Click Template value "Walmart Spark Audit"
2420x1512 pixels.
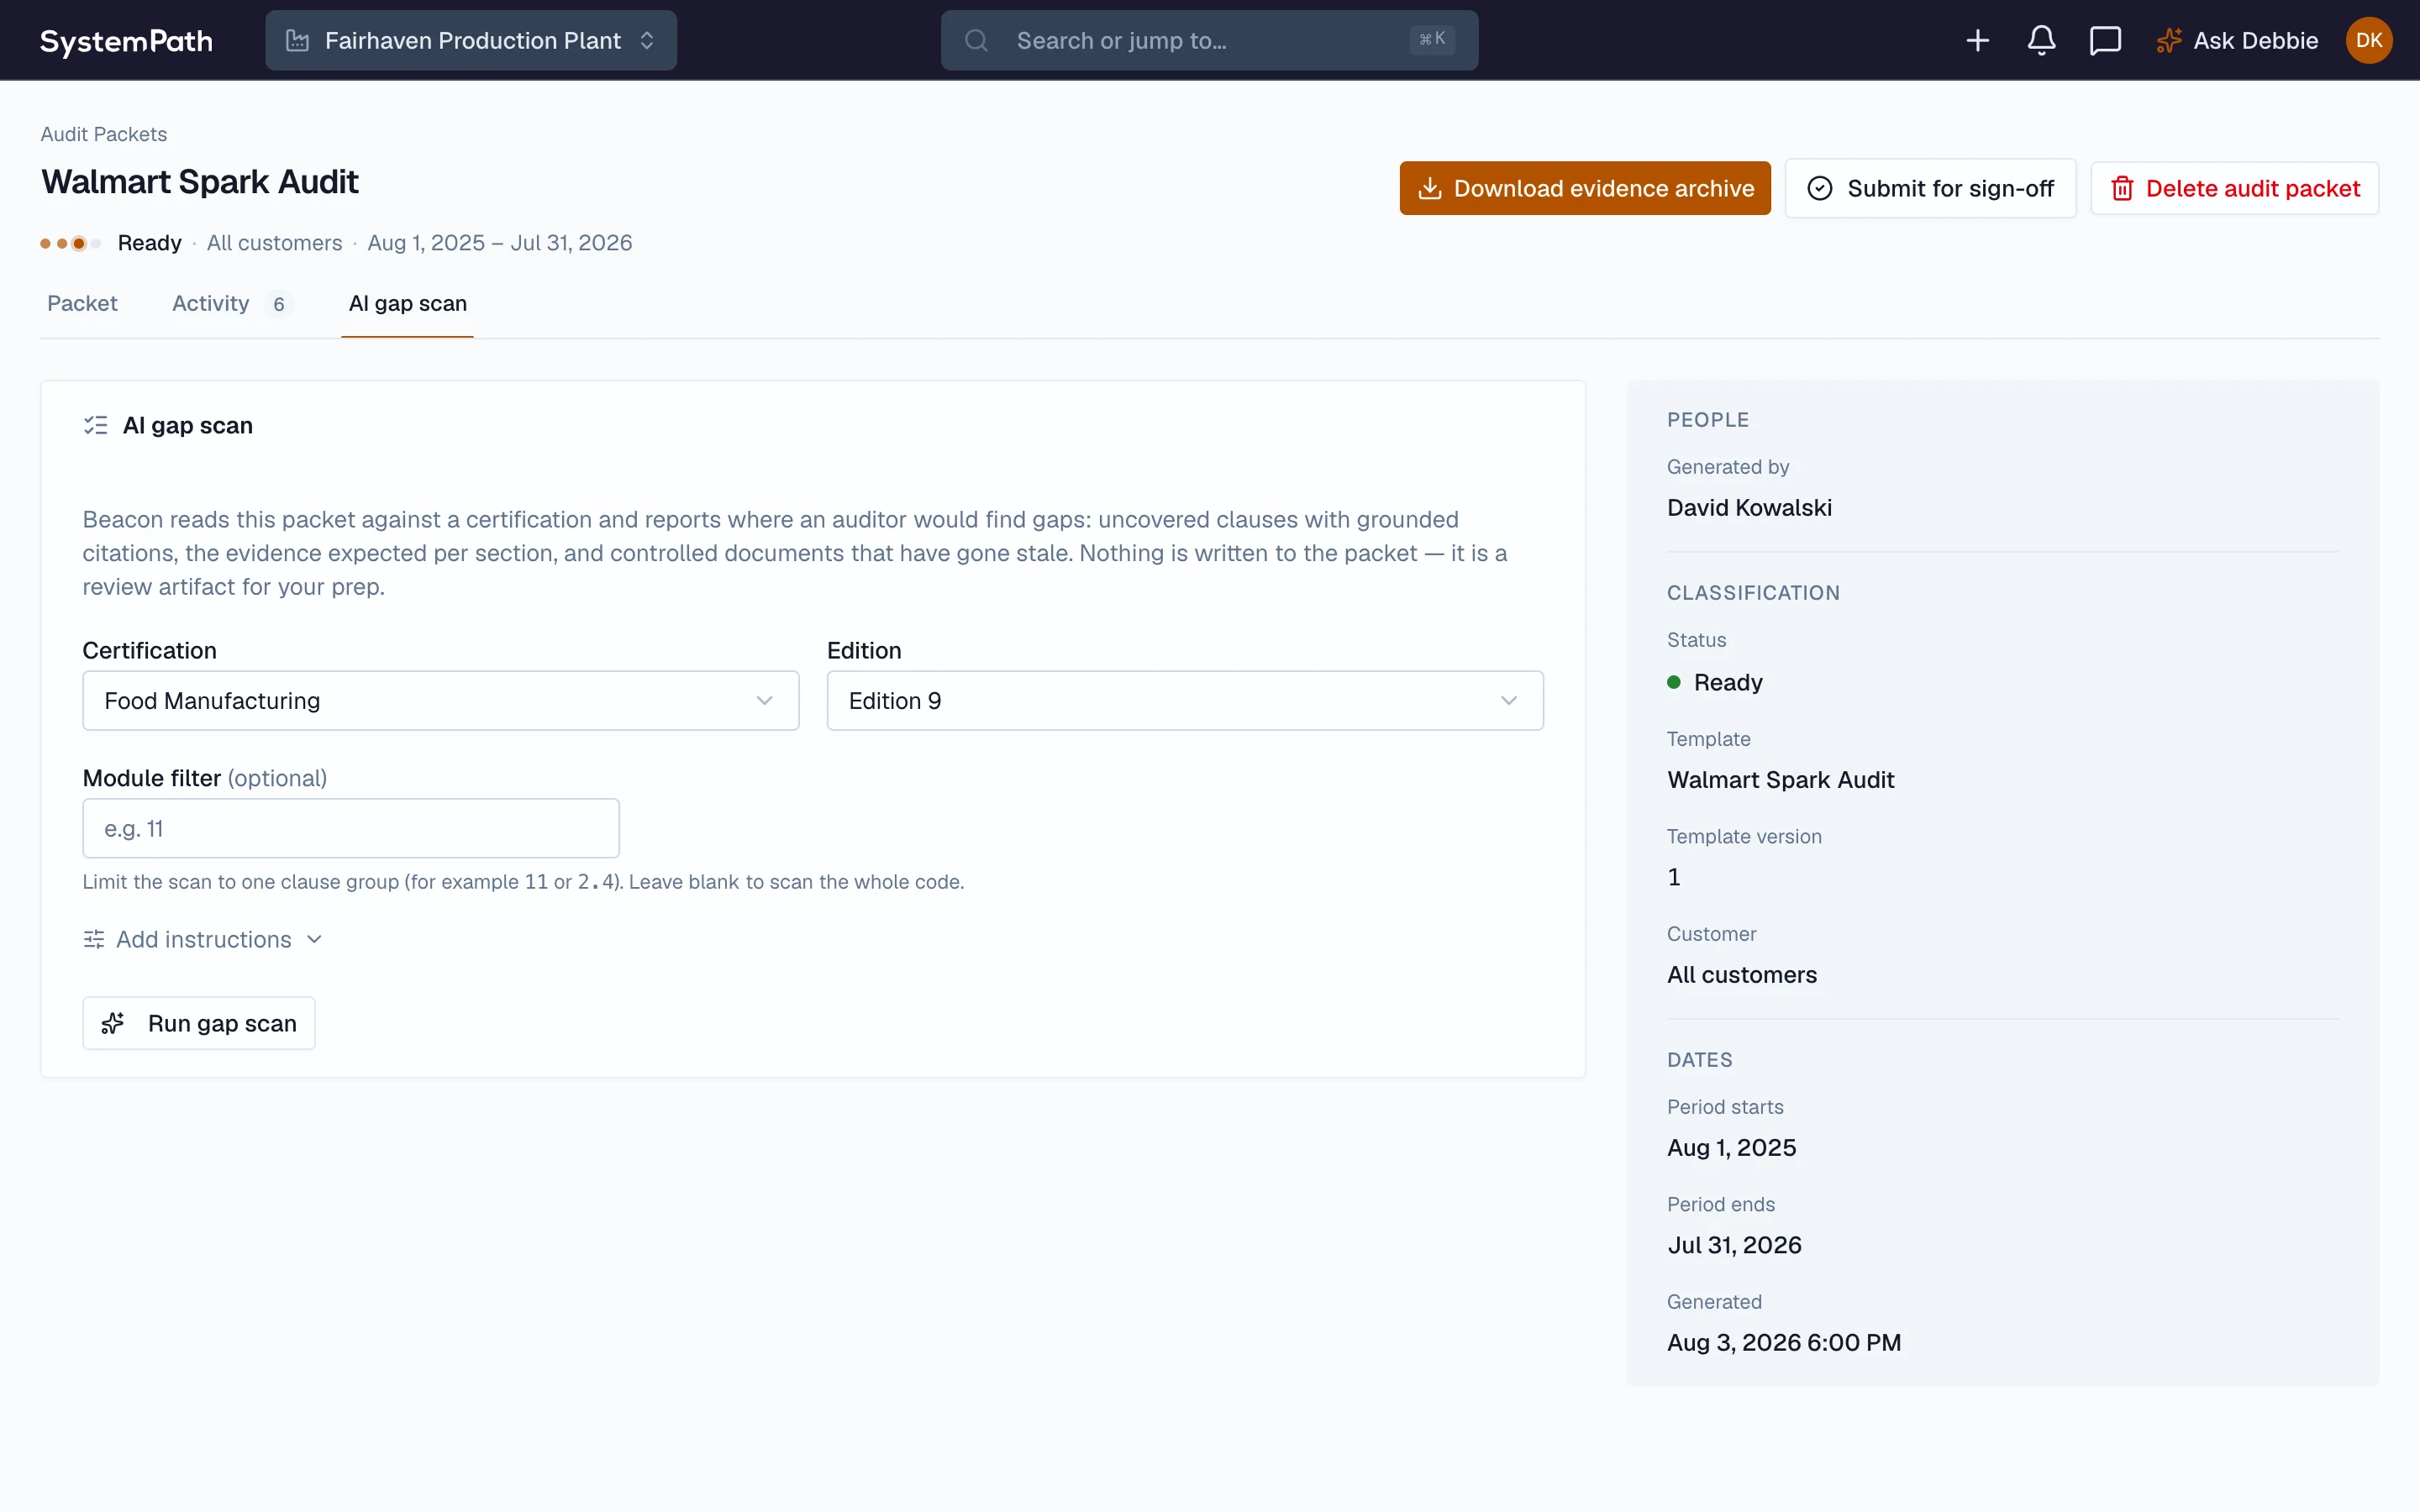[x=1780, y=780]
